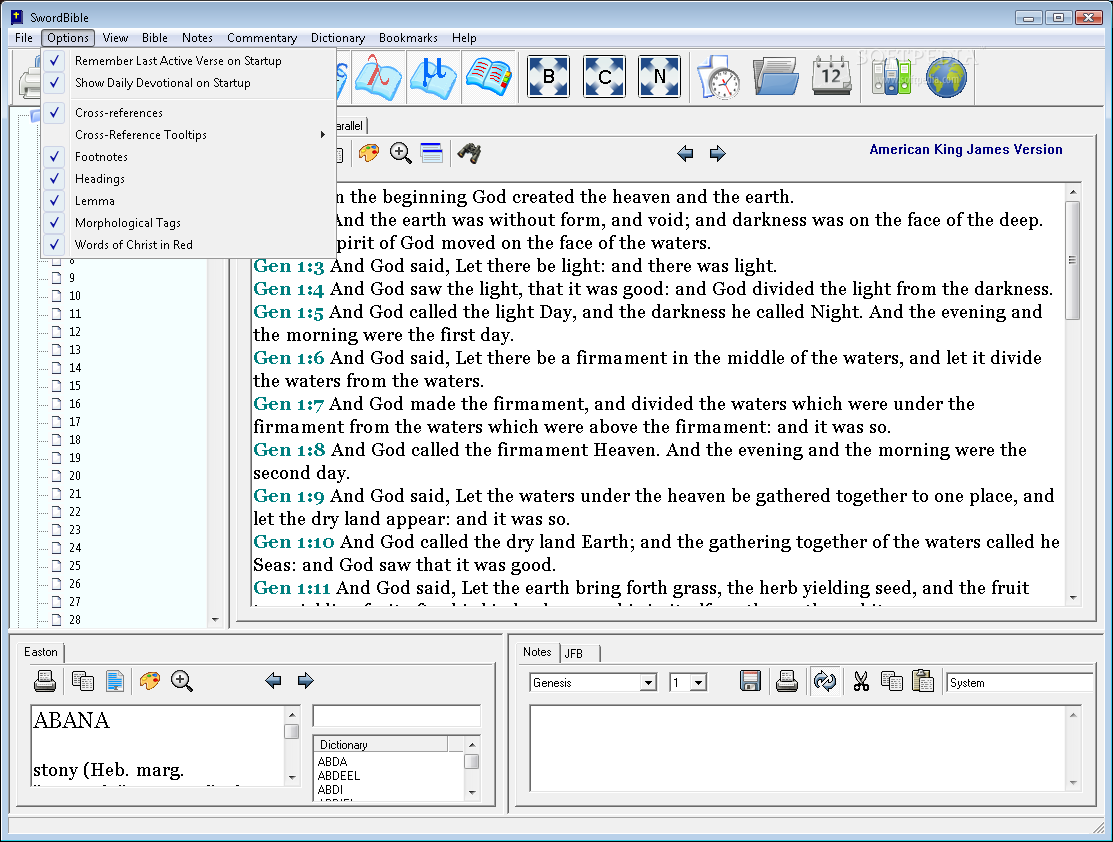Click the copy icon in Notes pane
1113x842 pixels.
pos(892,681)
